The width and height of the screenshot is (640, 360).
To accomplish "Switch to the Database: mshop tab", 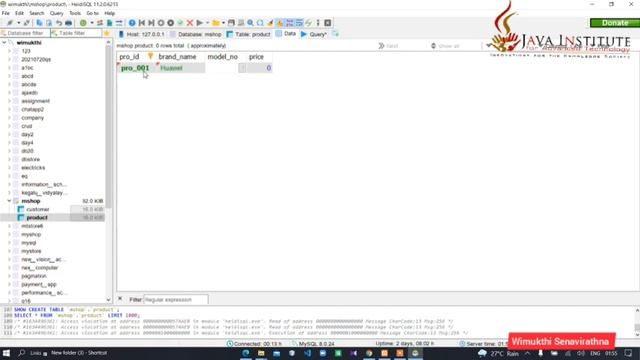I will pos(196,34).
